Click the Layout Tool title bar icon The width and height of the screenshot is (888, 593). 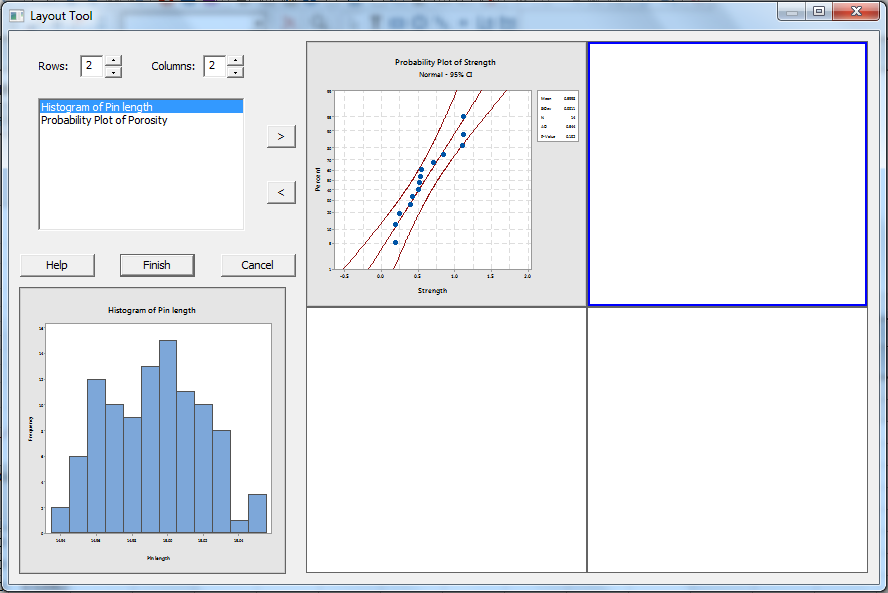tap(16, 16)
